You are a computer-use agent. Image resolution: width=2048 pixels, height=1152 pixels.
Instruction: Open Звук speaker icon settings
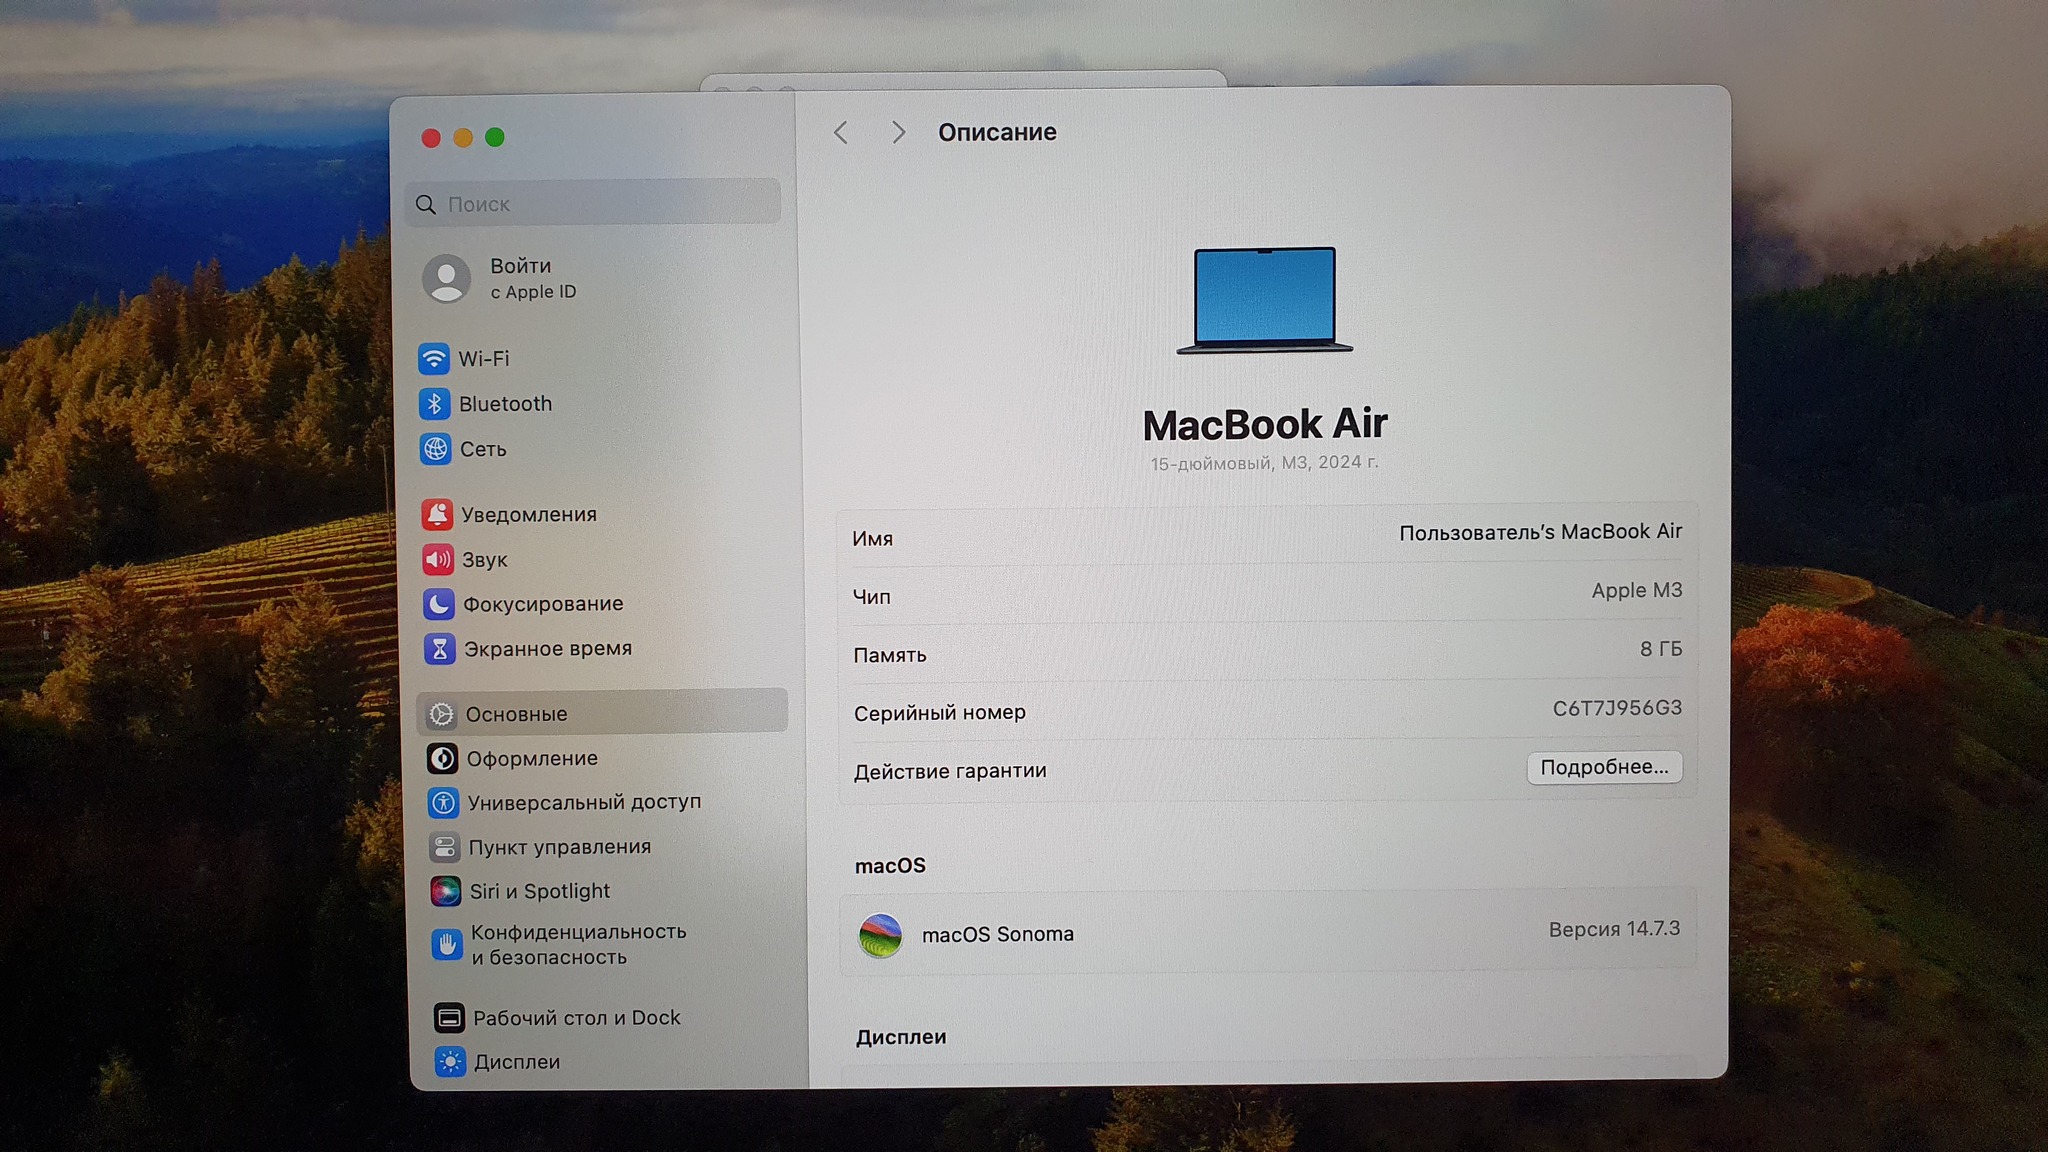point(438,559)
